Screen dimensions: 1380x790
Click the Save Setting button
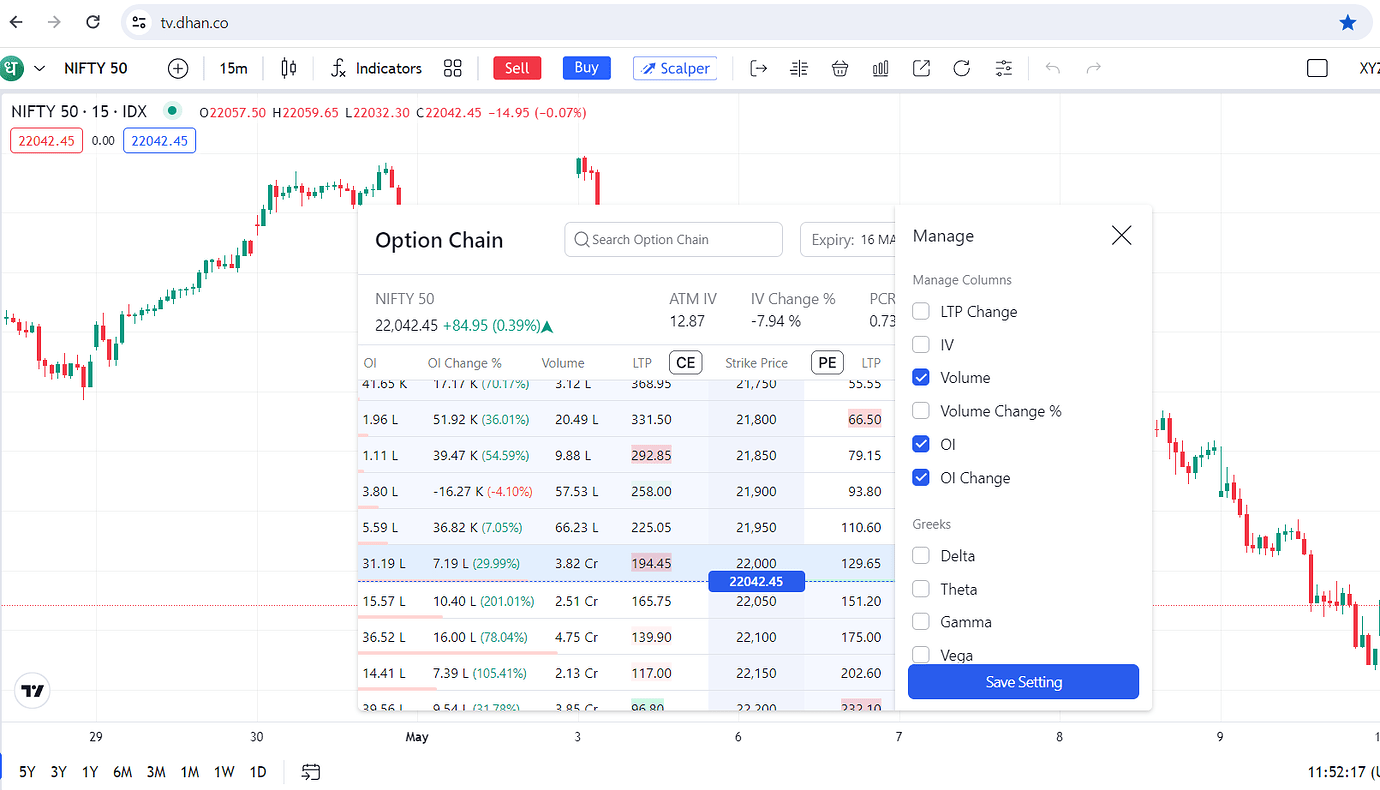(x=1023, y=681)
